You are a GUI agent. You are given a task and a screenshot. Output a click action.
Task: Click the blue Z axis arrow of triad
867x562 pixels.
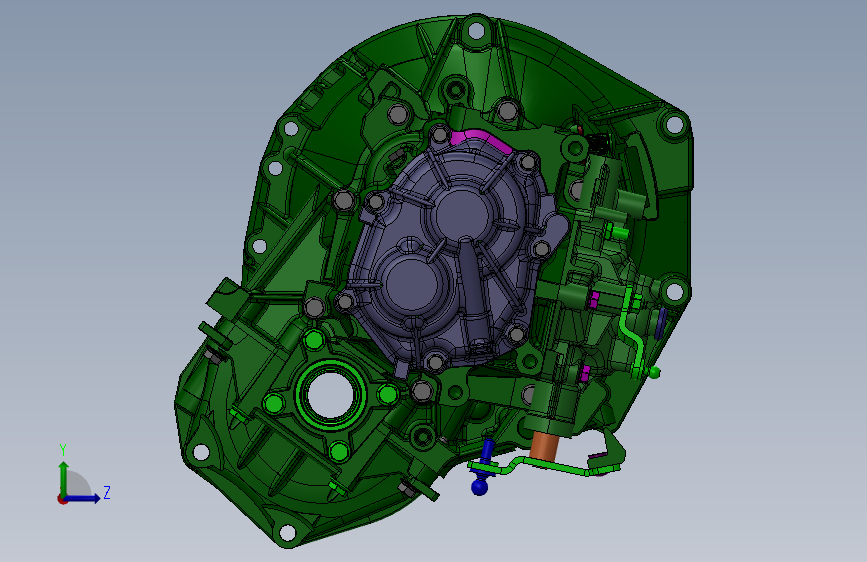pos(84,498)
